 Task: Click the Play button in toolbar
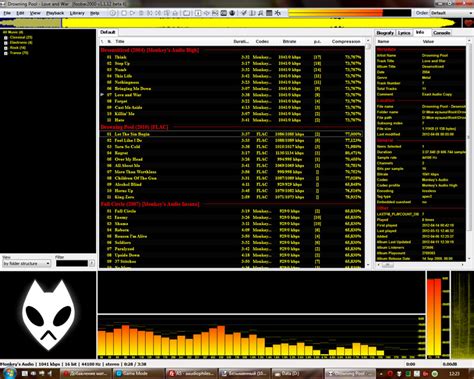pos(133,13)
